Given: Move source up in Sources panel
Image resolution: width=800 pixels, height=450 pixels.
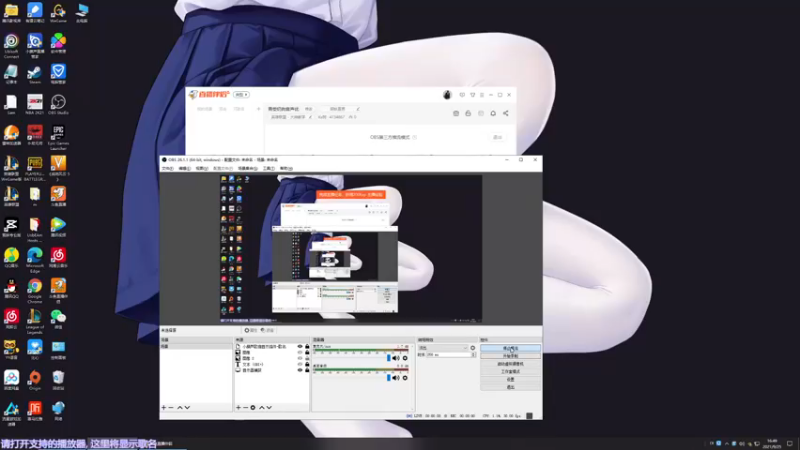Looking at the screenshot, I should click(262, 408).
